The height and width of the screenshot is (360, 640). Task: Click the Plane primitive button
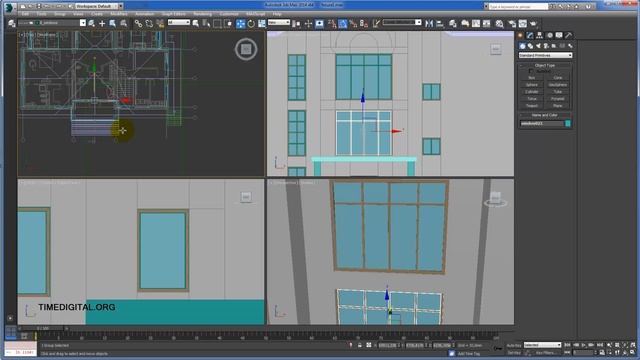pyautogui.click(x=558, y=105)
